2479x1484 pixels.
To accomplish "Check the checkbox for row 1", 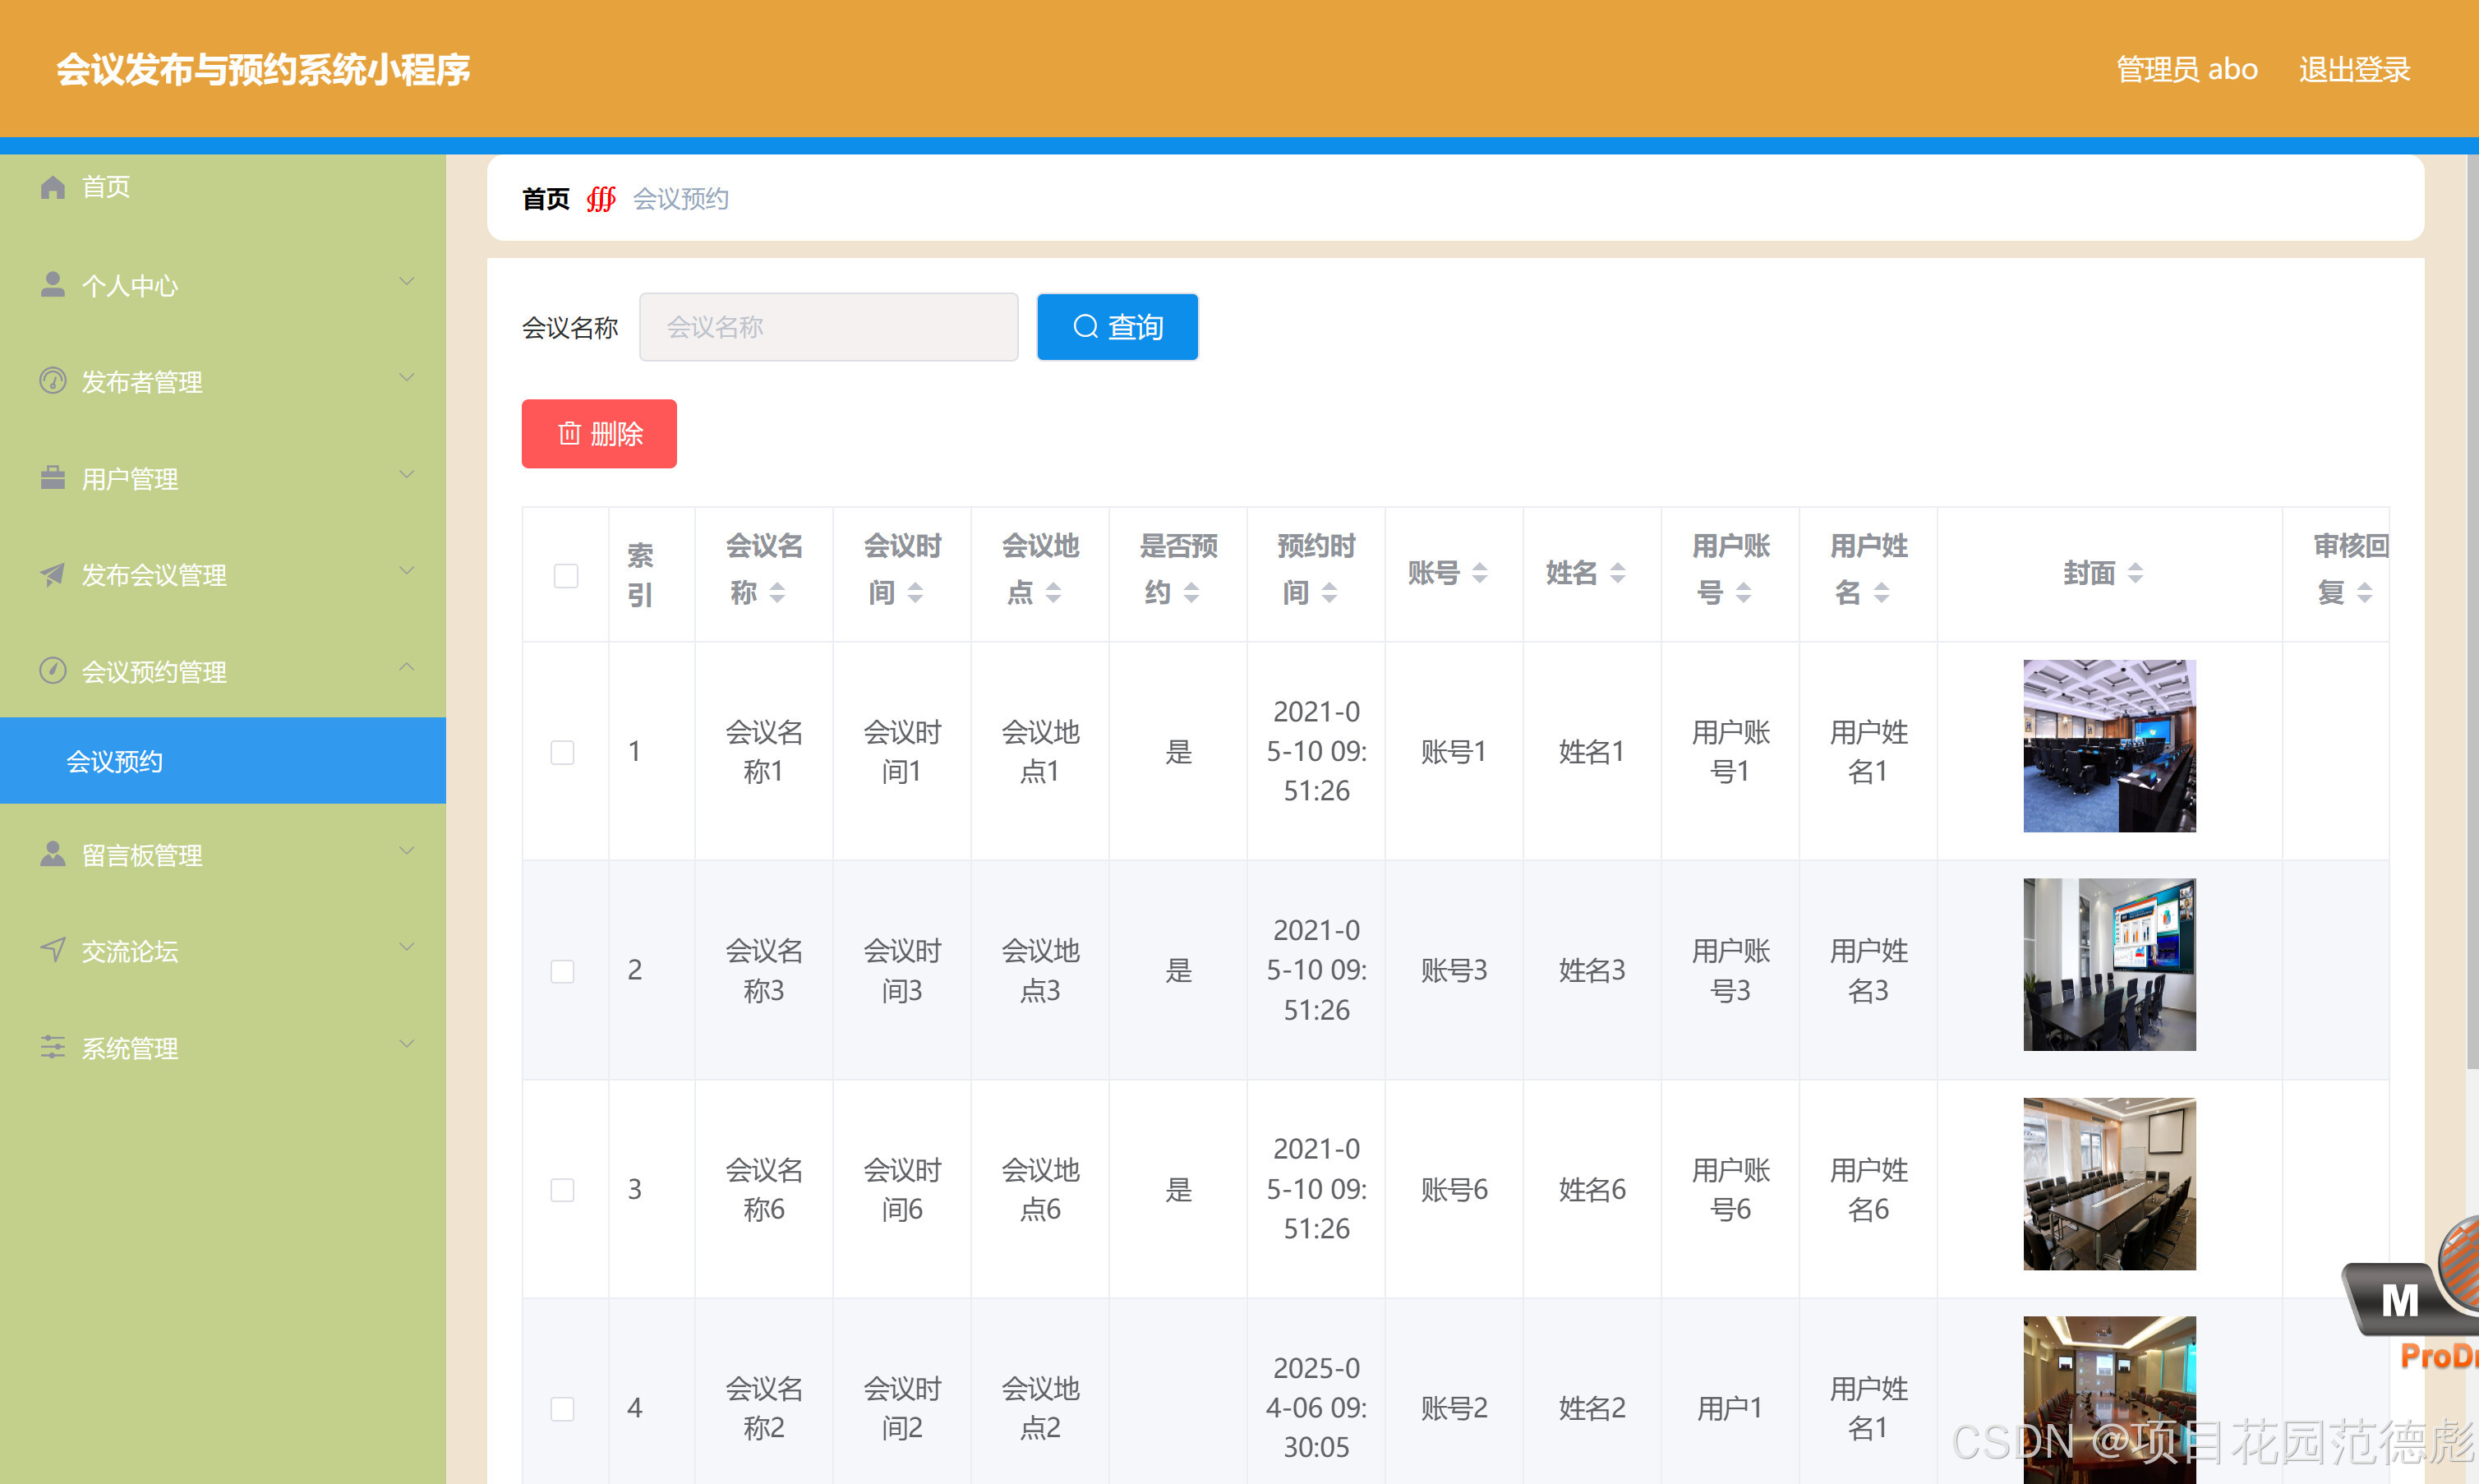I will click(x=563, y=752).
